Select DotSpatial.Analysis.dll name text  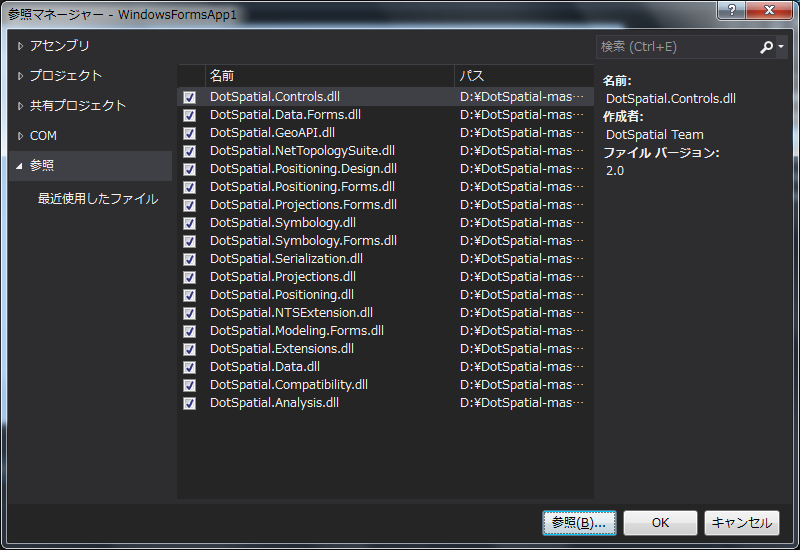pyautogui.click(x=274, y=403)
